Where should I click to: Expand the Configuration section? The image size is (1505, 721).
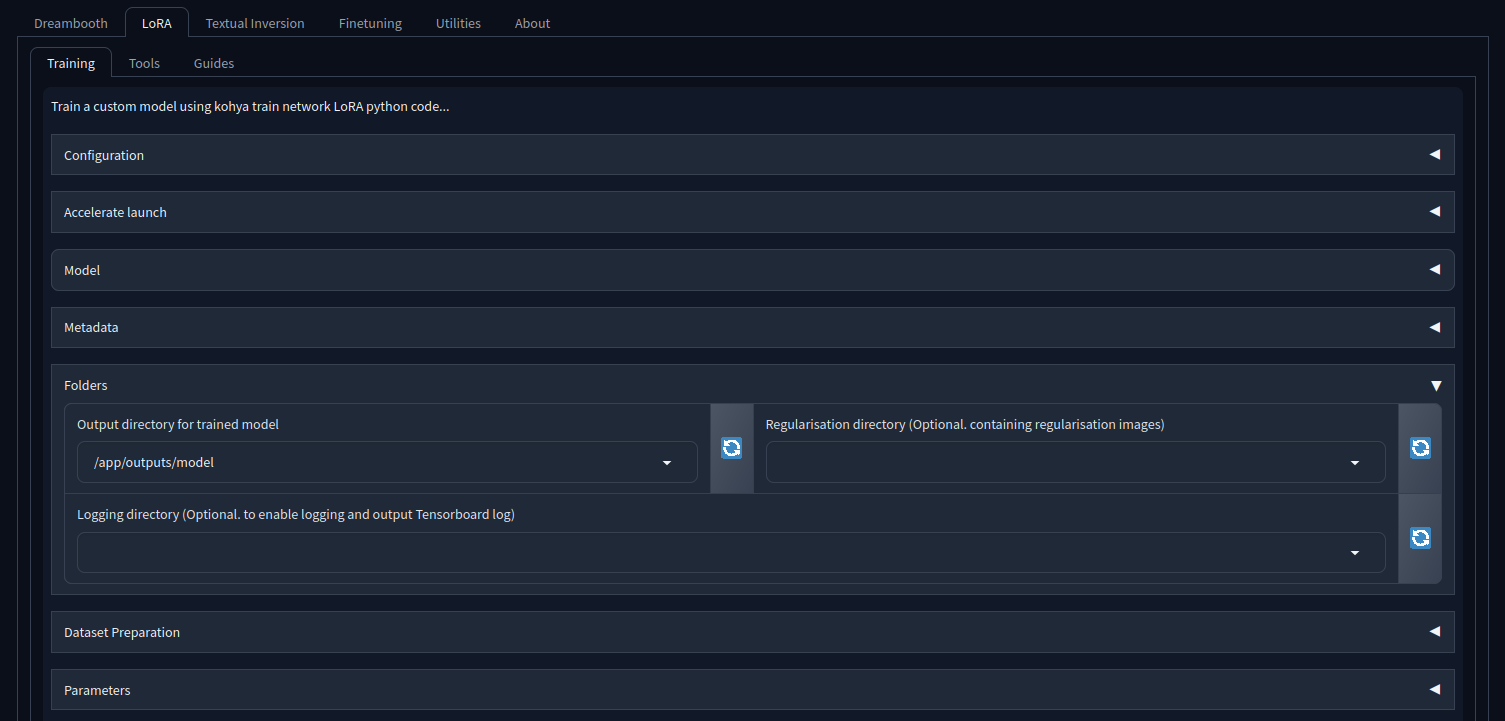coord(752,155)
